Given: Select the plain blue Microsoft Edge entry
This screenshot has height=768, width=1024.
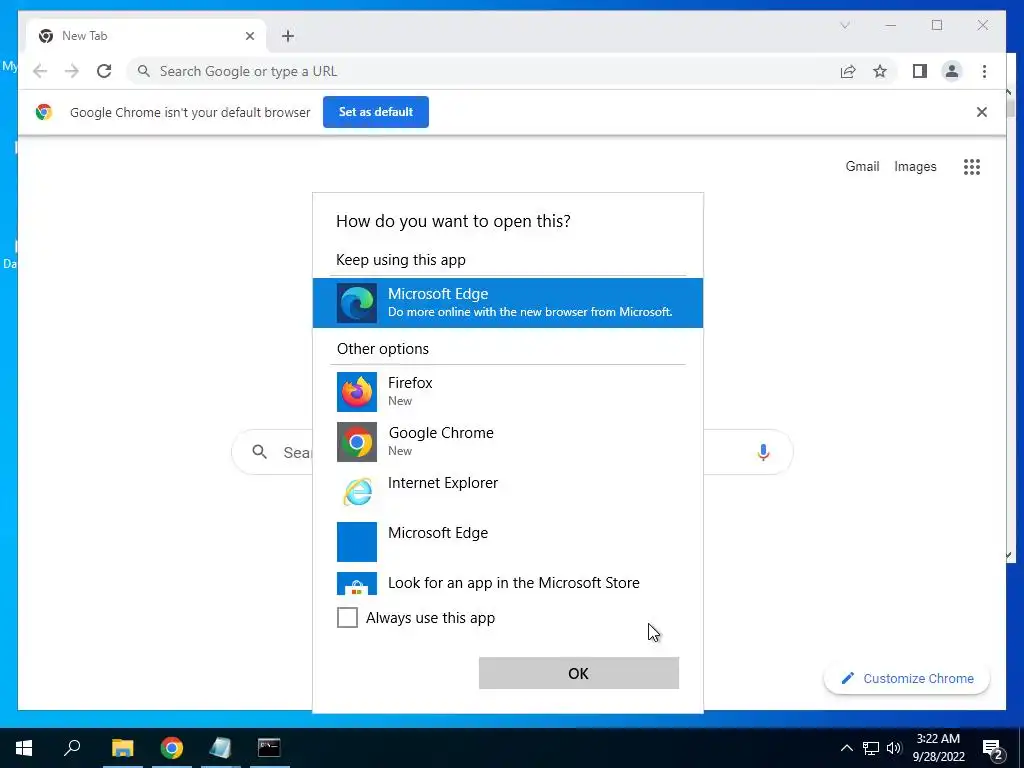Looking at the screenshot, I should pos(507,541).
